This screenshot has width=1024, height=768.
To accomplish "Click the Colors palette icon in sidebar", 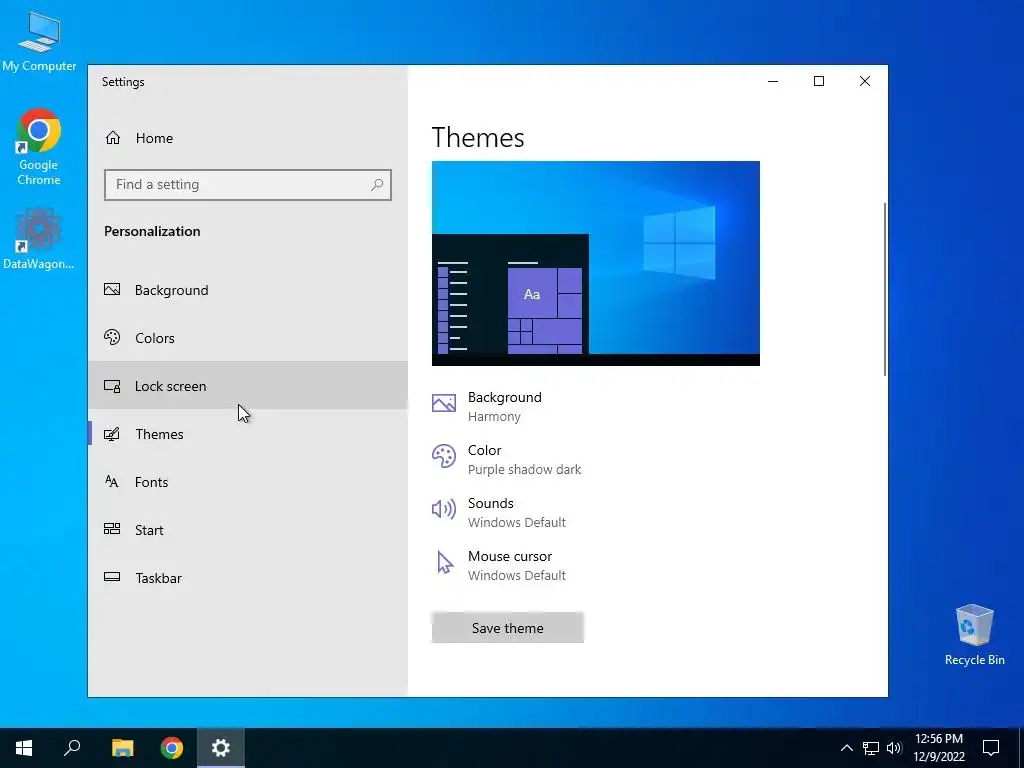I will [112, 338].
